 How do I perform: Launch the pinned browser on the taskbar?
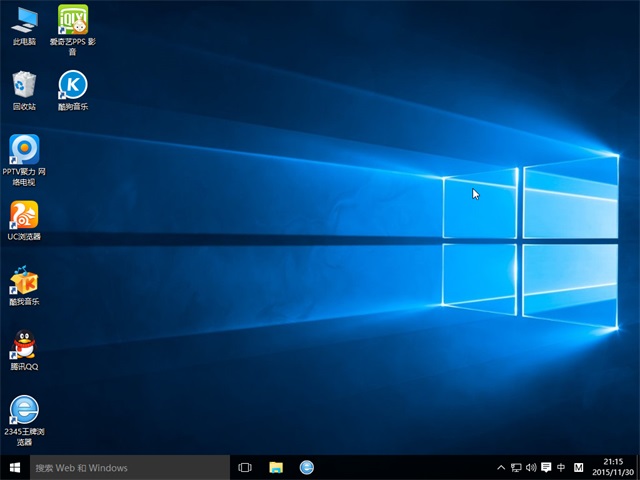pos(307,467)
